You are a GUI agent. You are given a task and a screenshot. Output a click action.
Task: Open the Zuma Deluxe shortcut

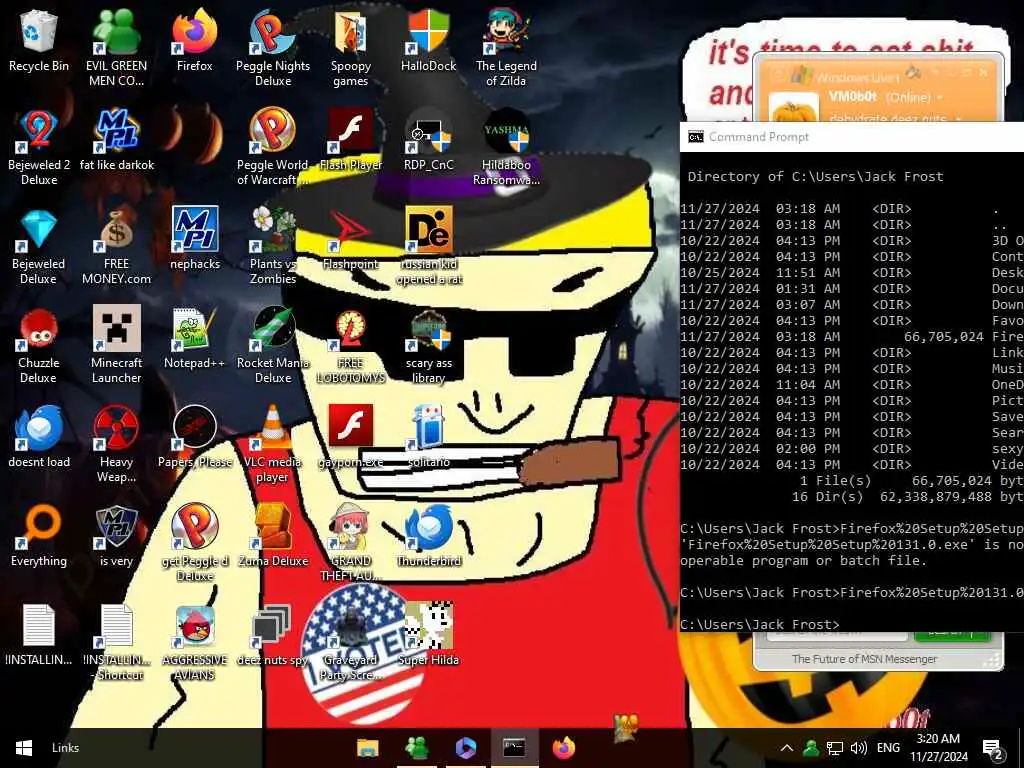click(x=273, y=536)
